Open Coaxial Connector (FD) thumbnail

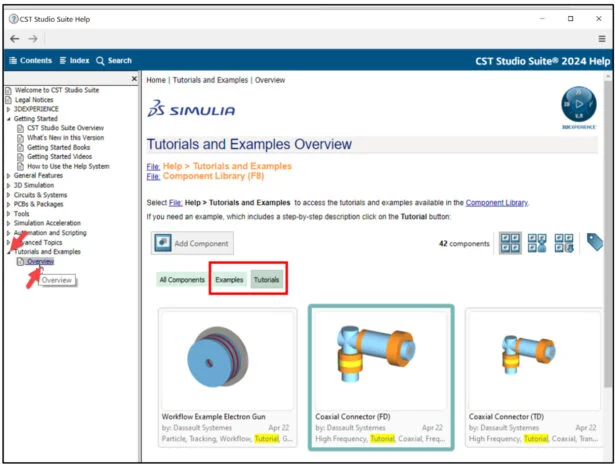click(381, 360)
